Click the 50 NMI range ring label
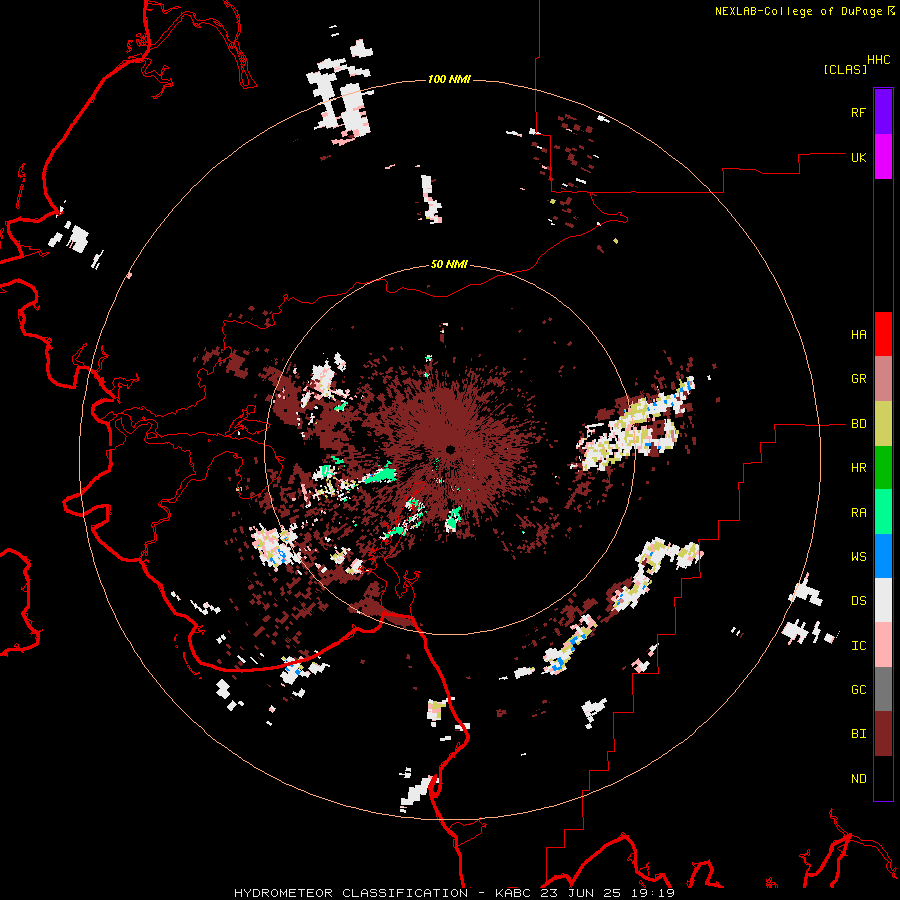This screenshot has width=900, height=900. pyautogui.click(x=449, y=265)
